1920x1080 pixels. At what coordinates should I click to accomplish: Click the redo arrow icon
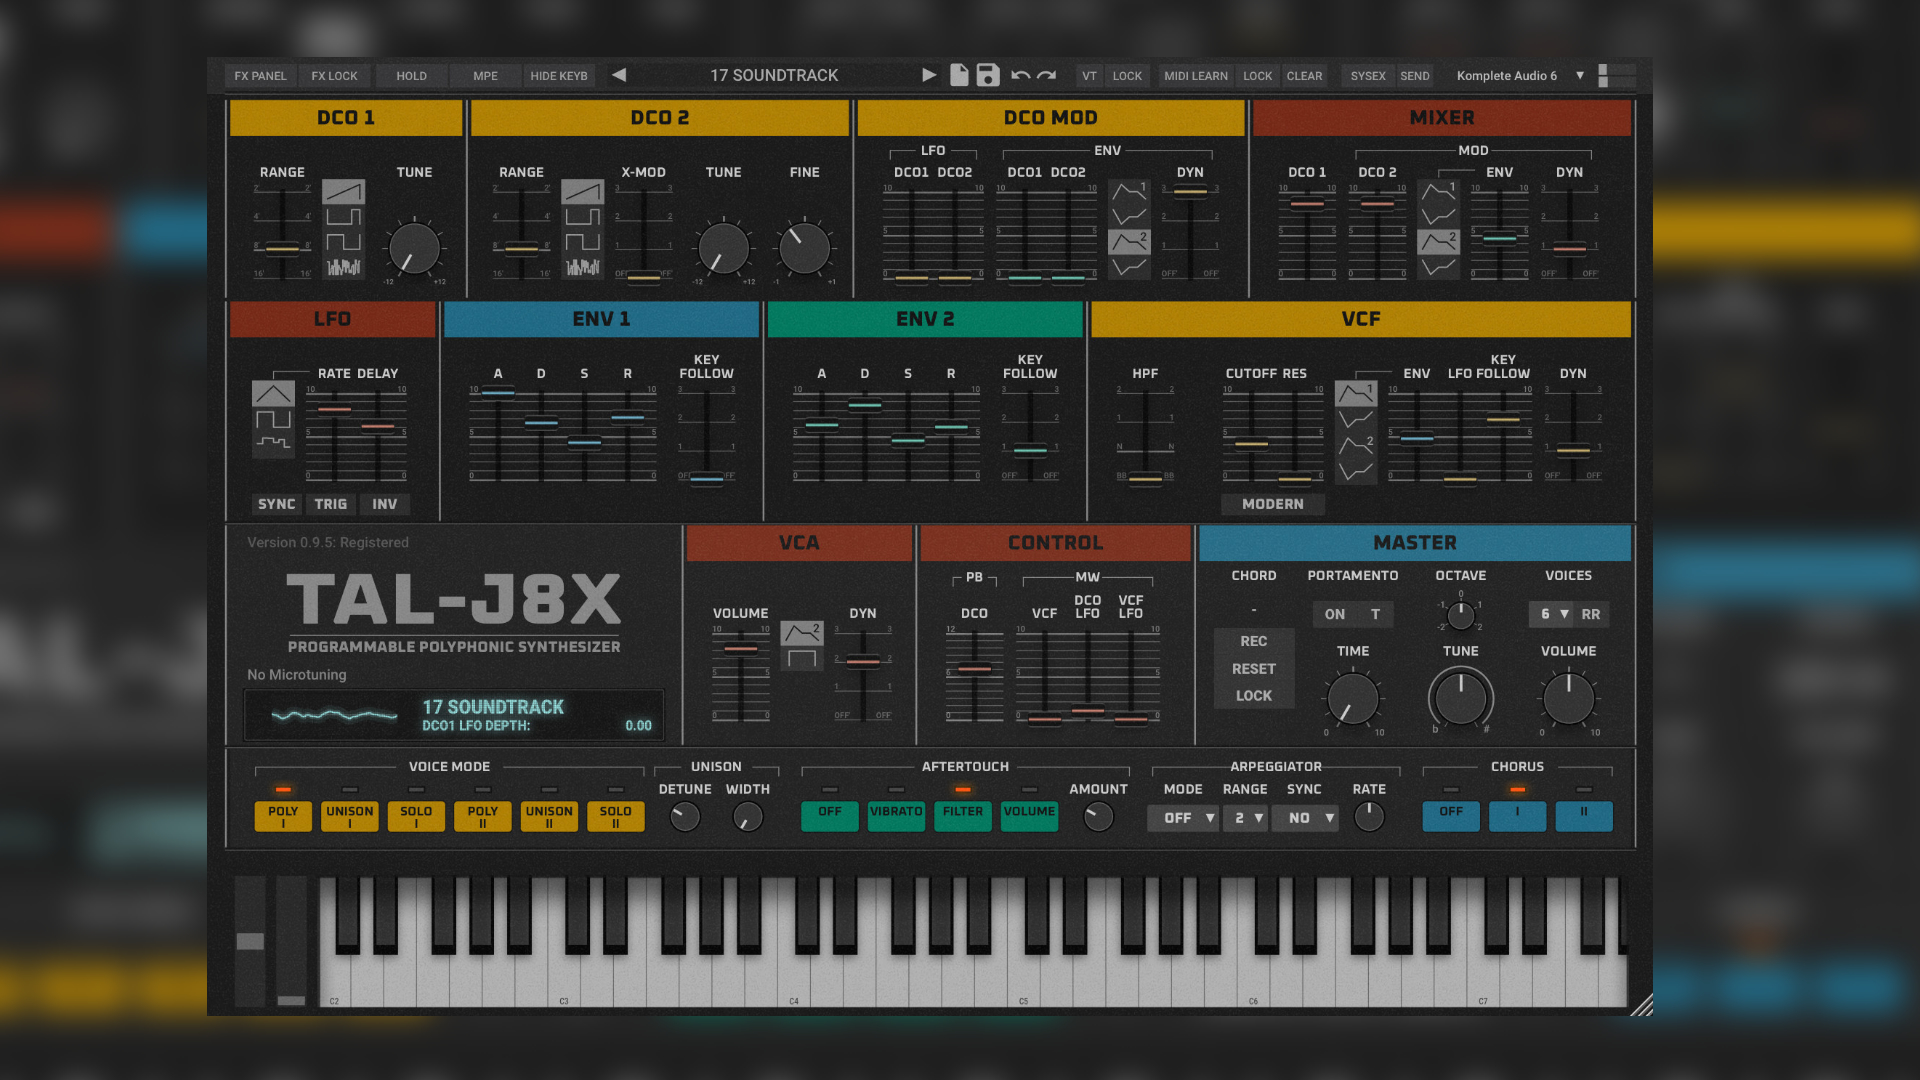1047,75
